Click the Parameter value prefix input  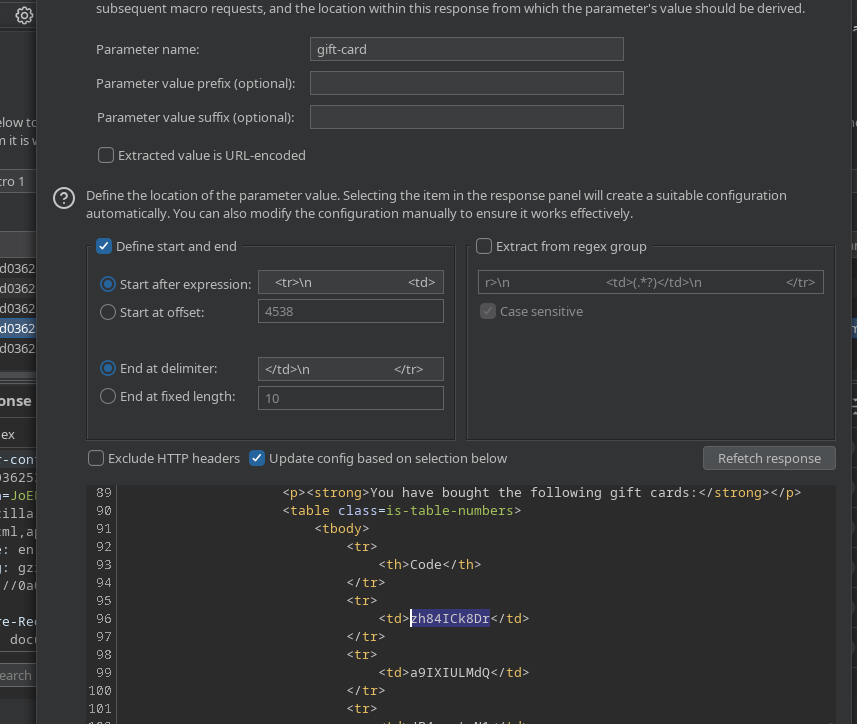click(466, 83)
